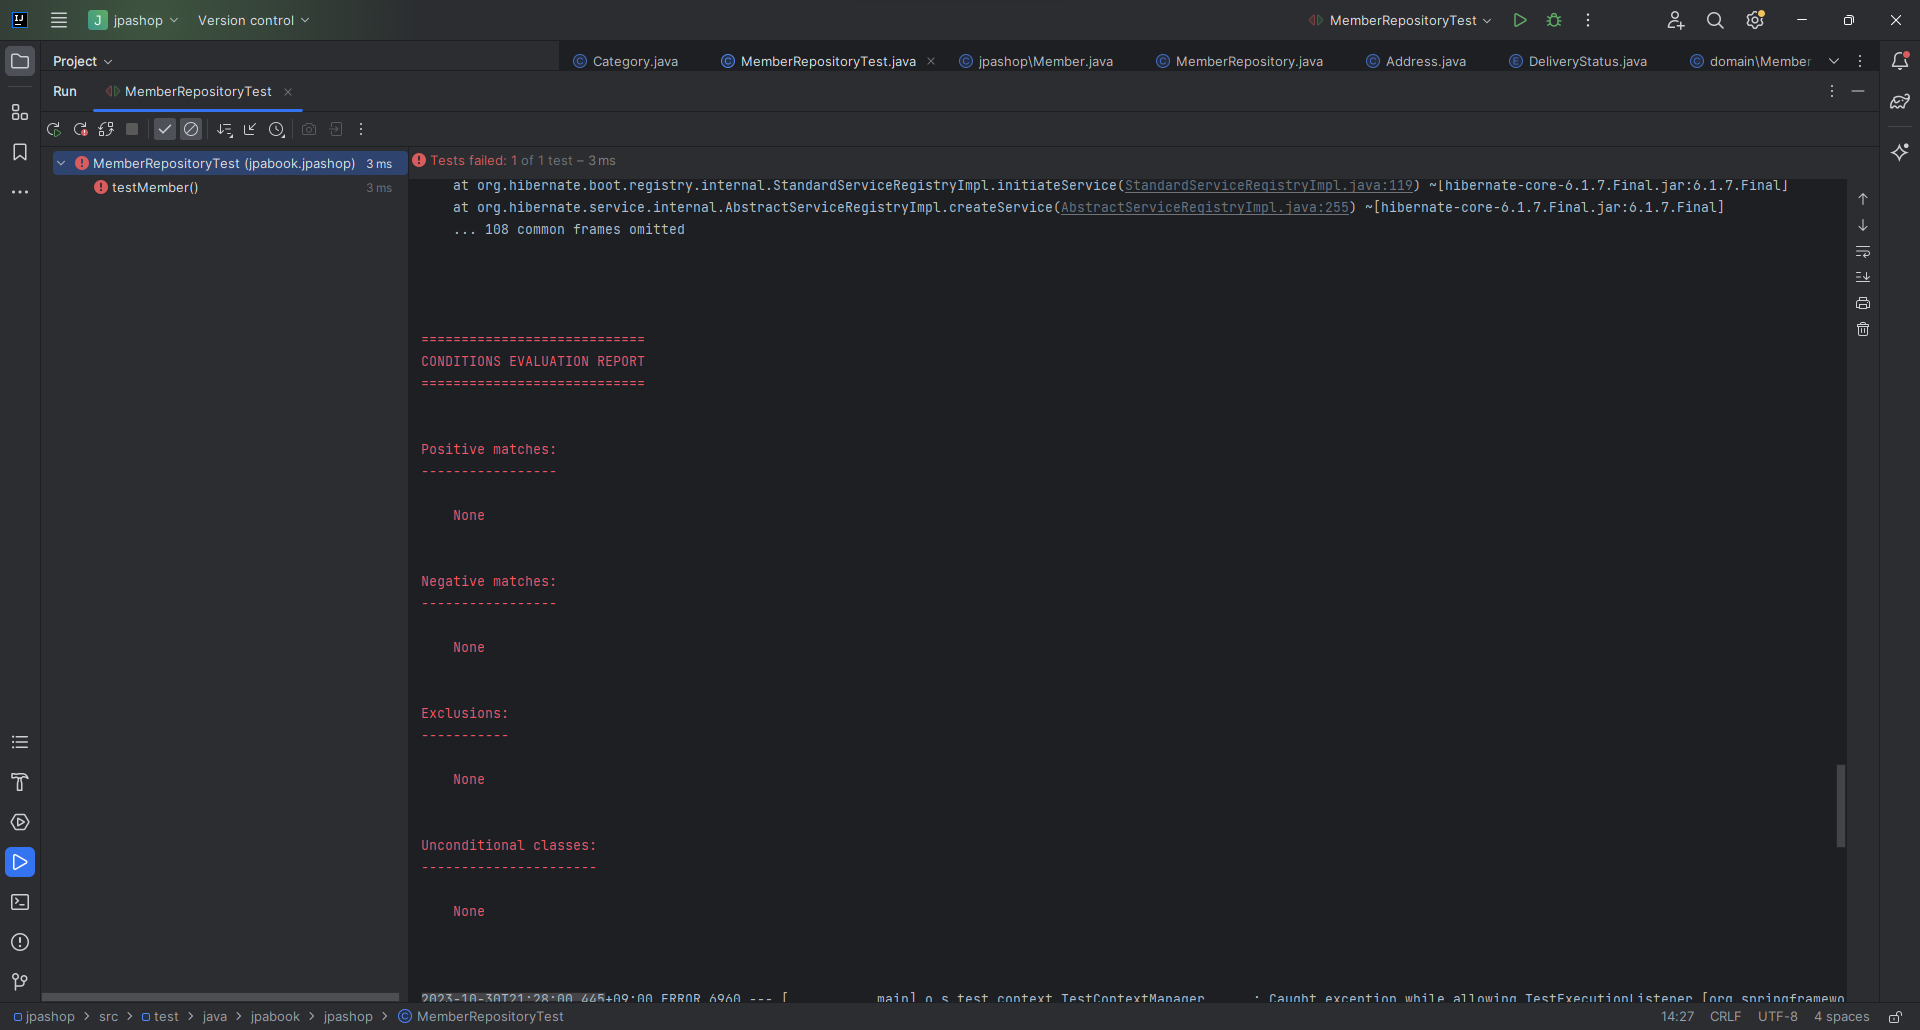Change CRLF line separator in status bar
This screenshot has height=1030, width=1920.
point(1725,1016)
